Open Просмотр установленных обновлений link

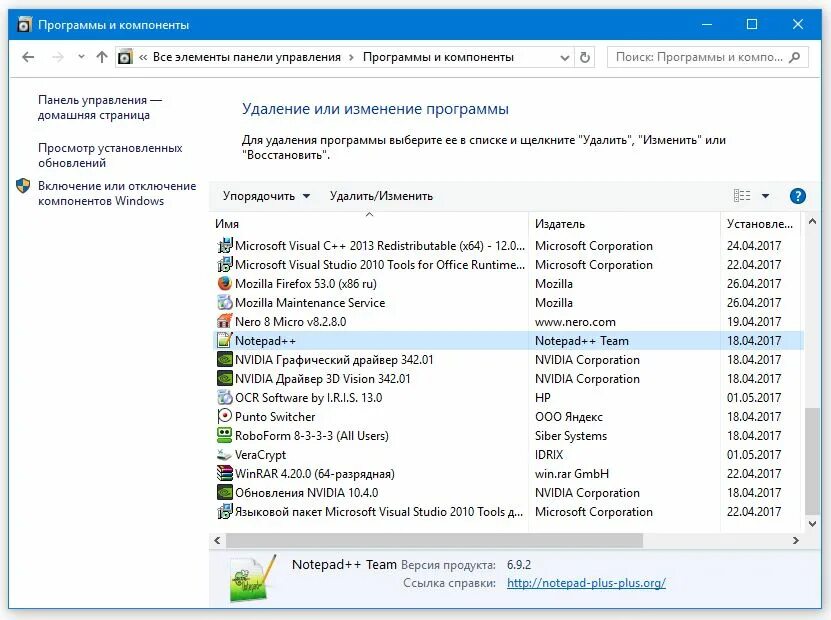[x=110, y=155]
